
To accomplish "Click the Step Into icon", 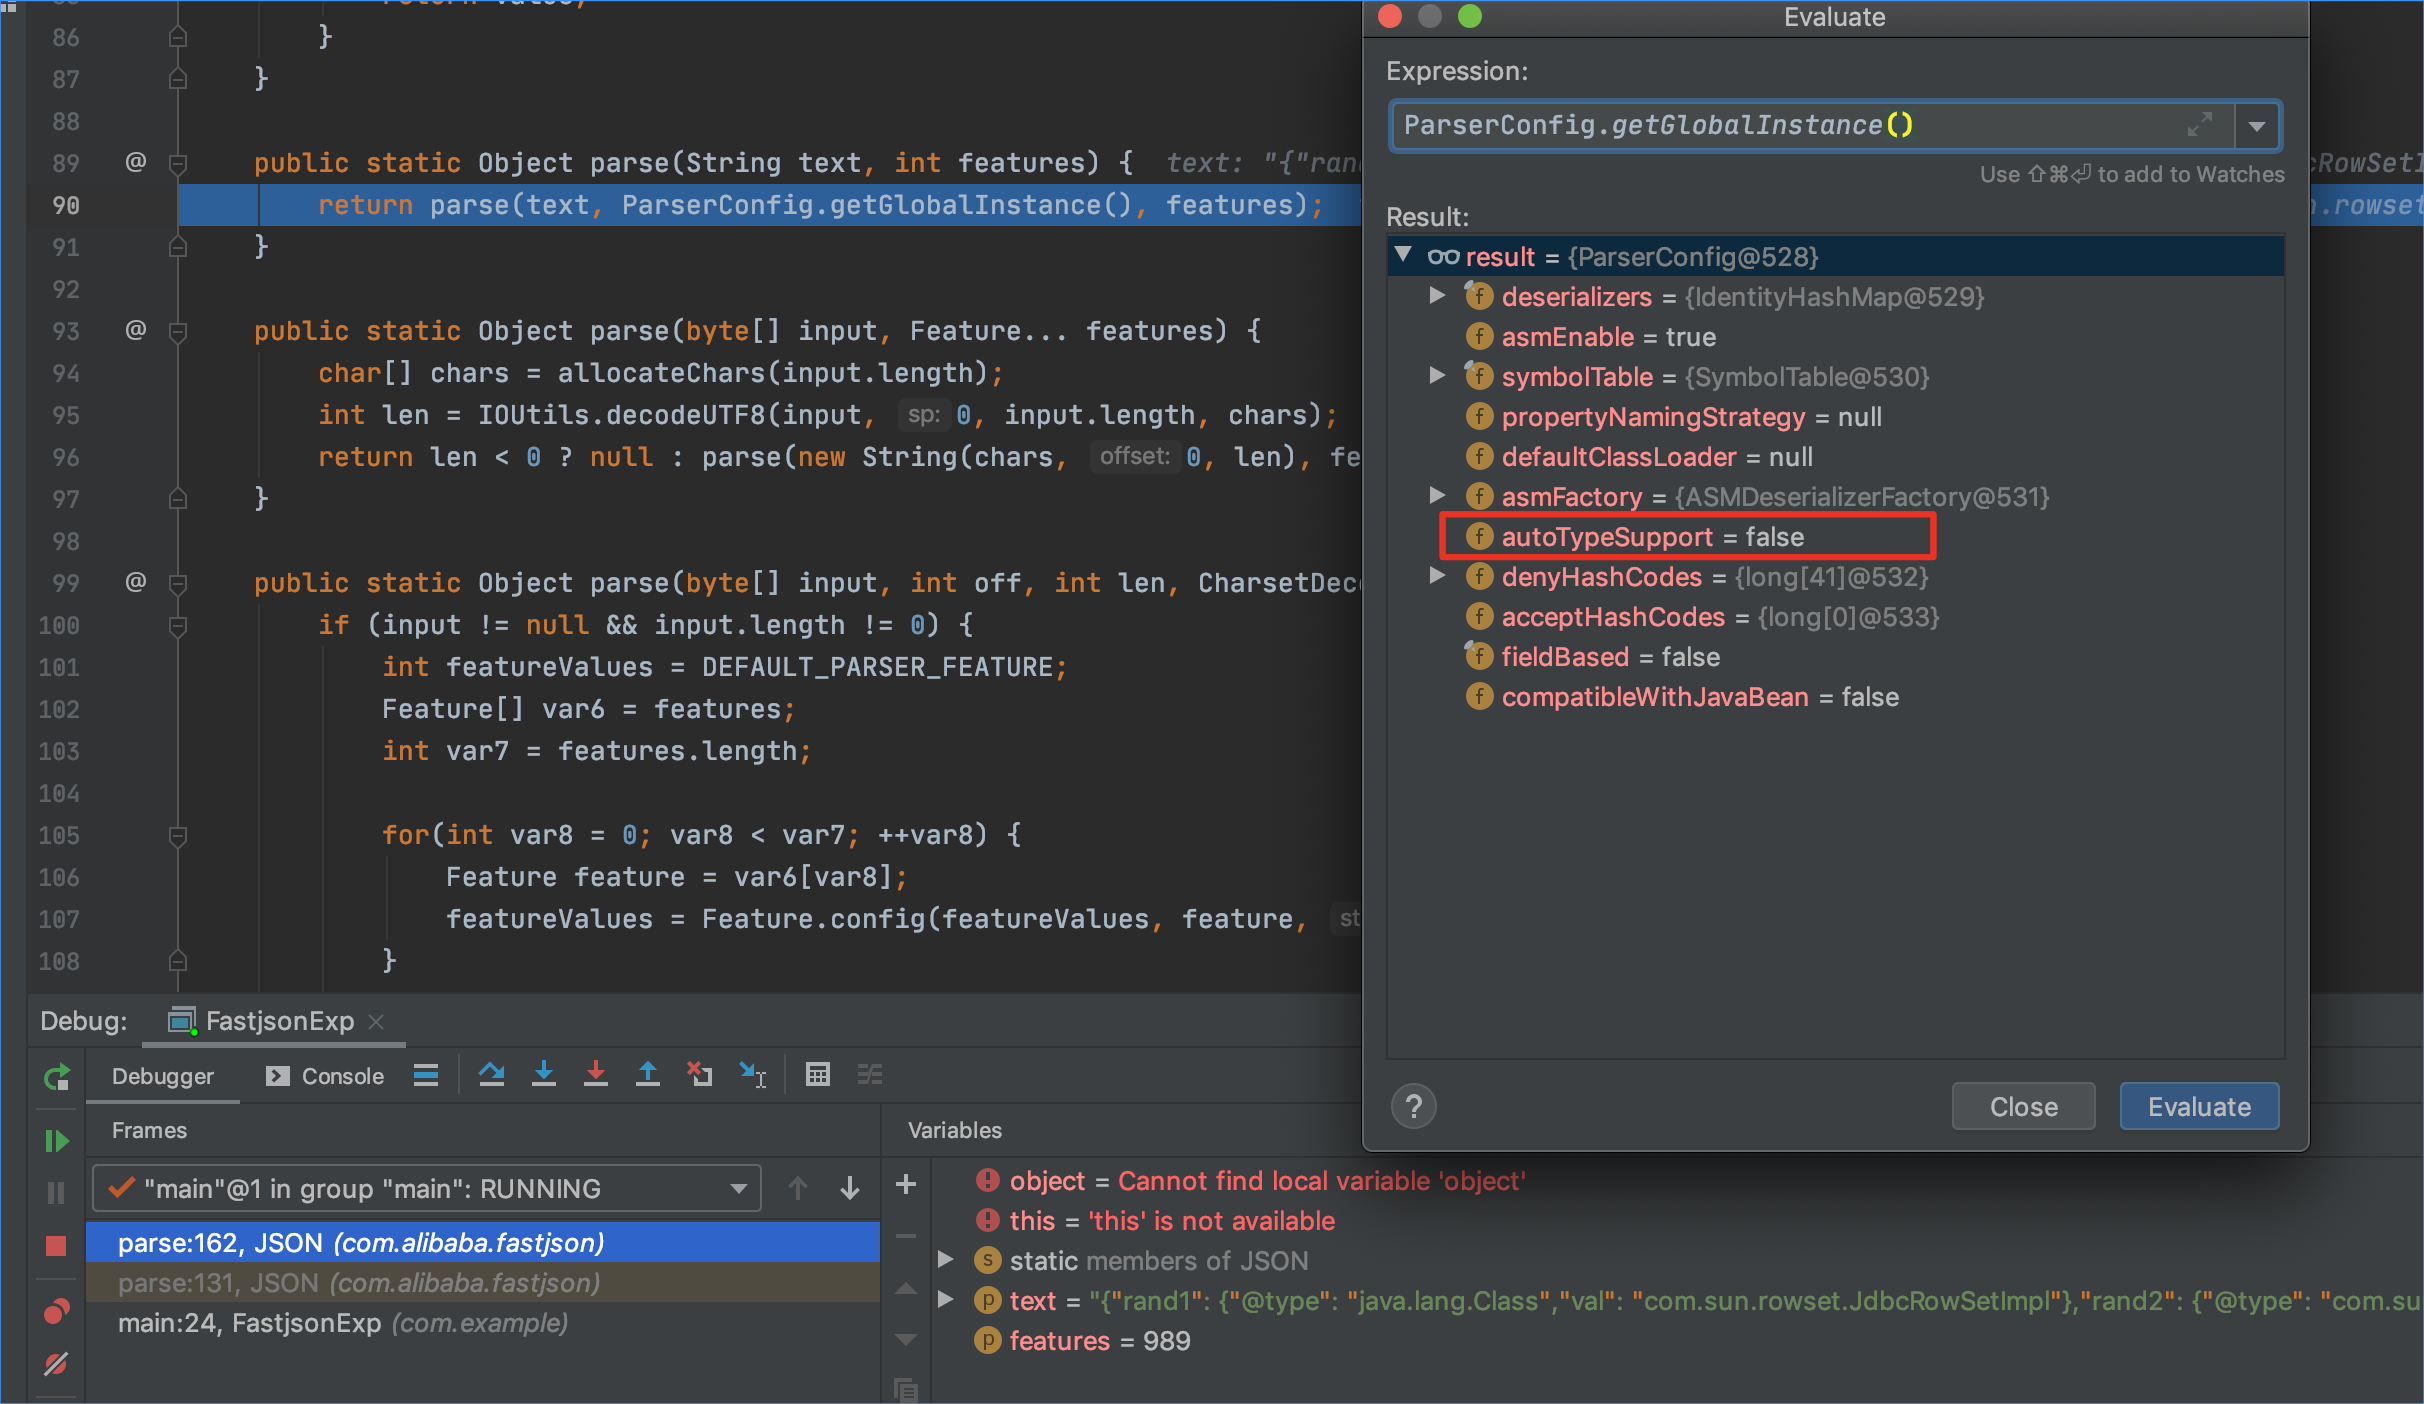I will click(x=543, y=1075).
